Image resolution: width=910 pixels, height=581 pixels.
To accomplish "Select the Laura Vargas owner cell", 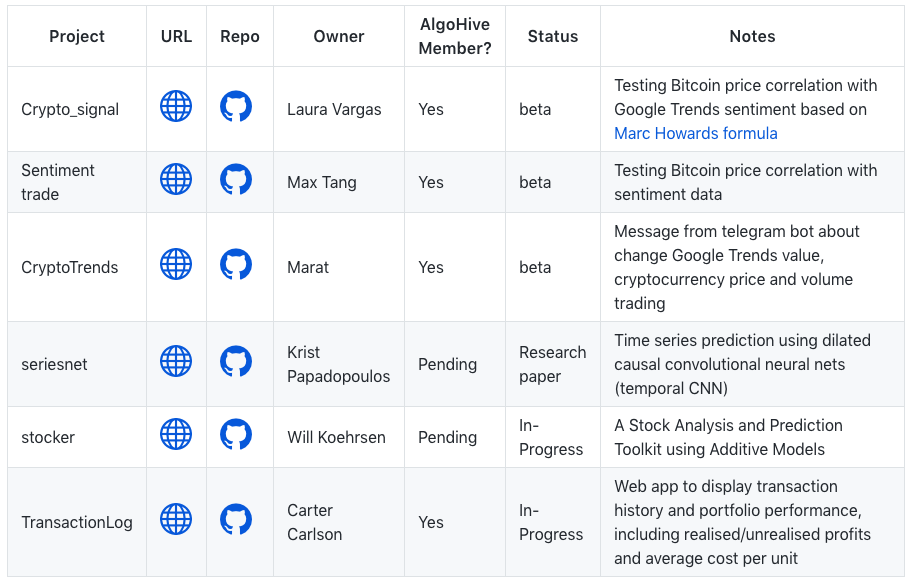I will pos(334,109).
